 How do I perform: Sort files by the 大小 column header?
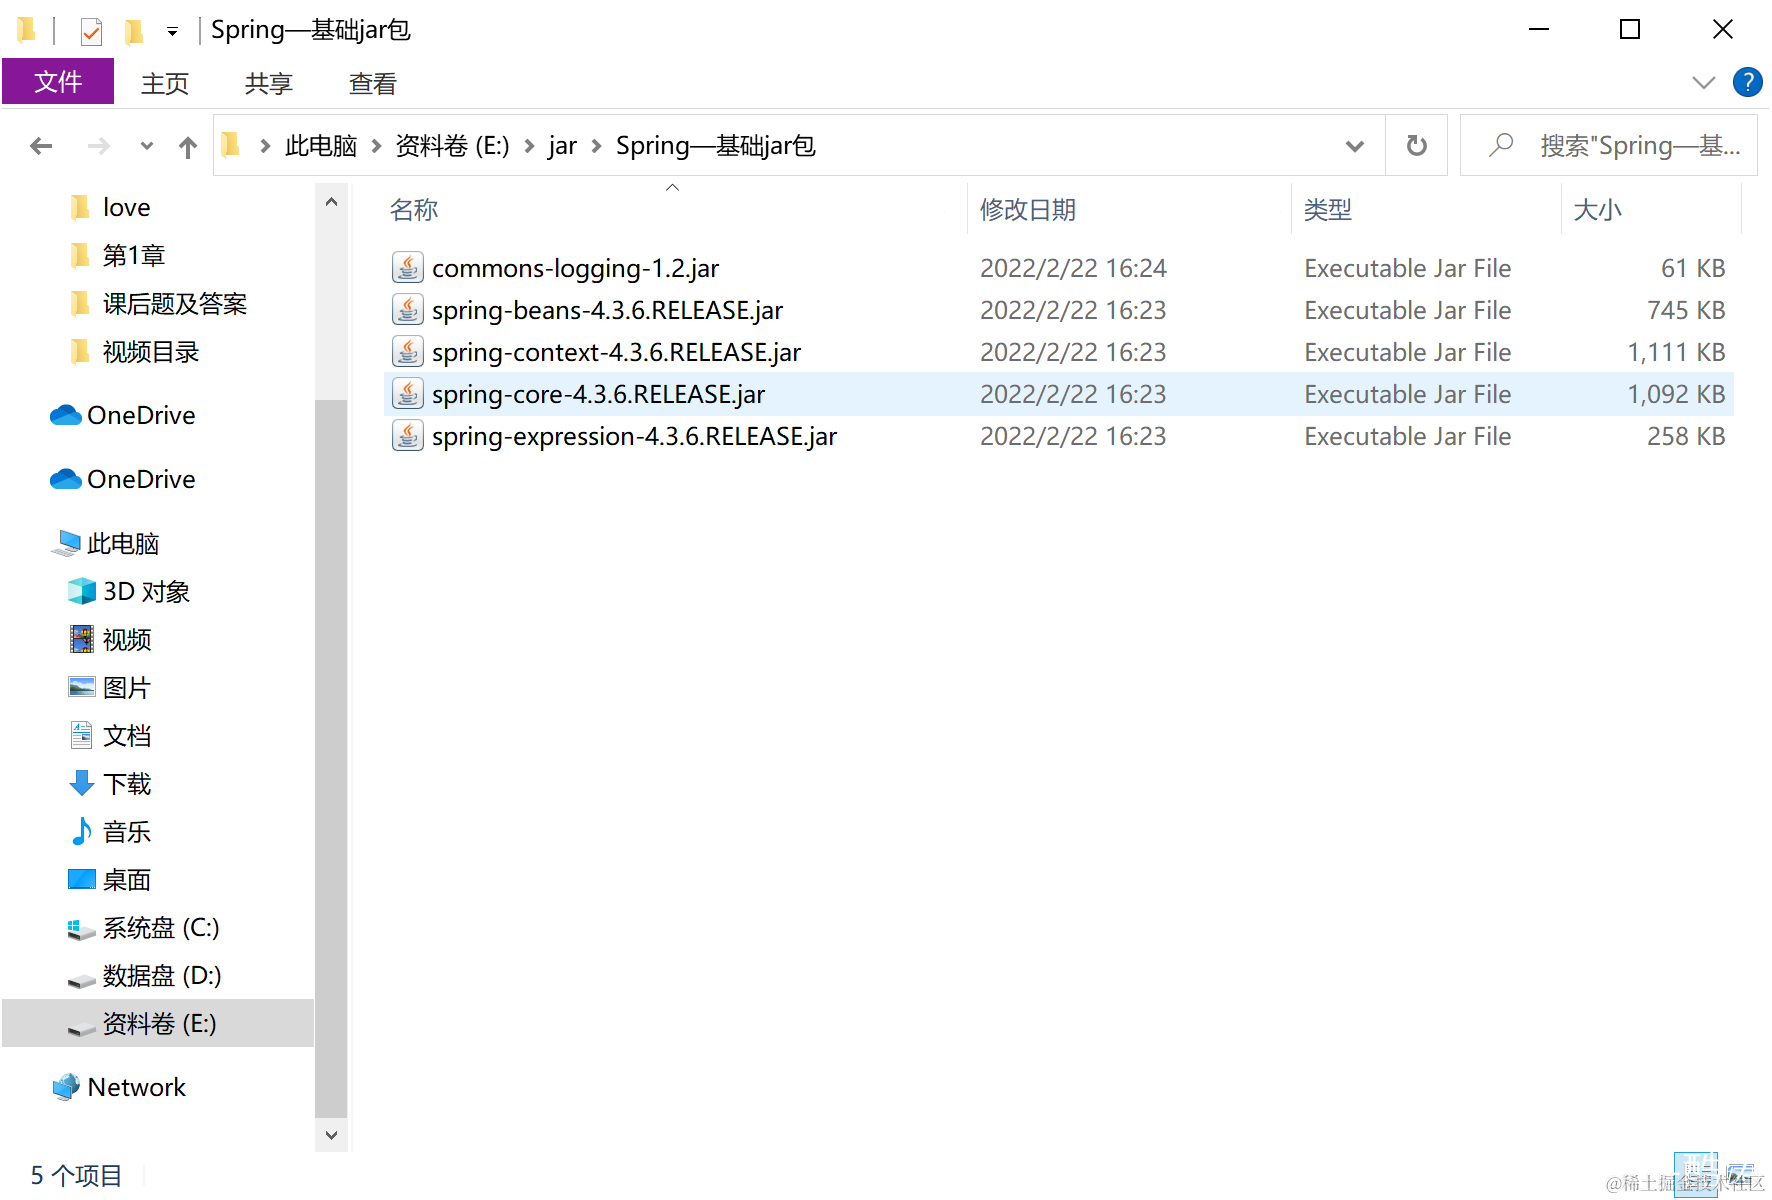(x=1597, y=210)
